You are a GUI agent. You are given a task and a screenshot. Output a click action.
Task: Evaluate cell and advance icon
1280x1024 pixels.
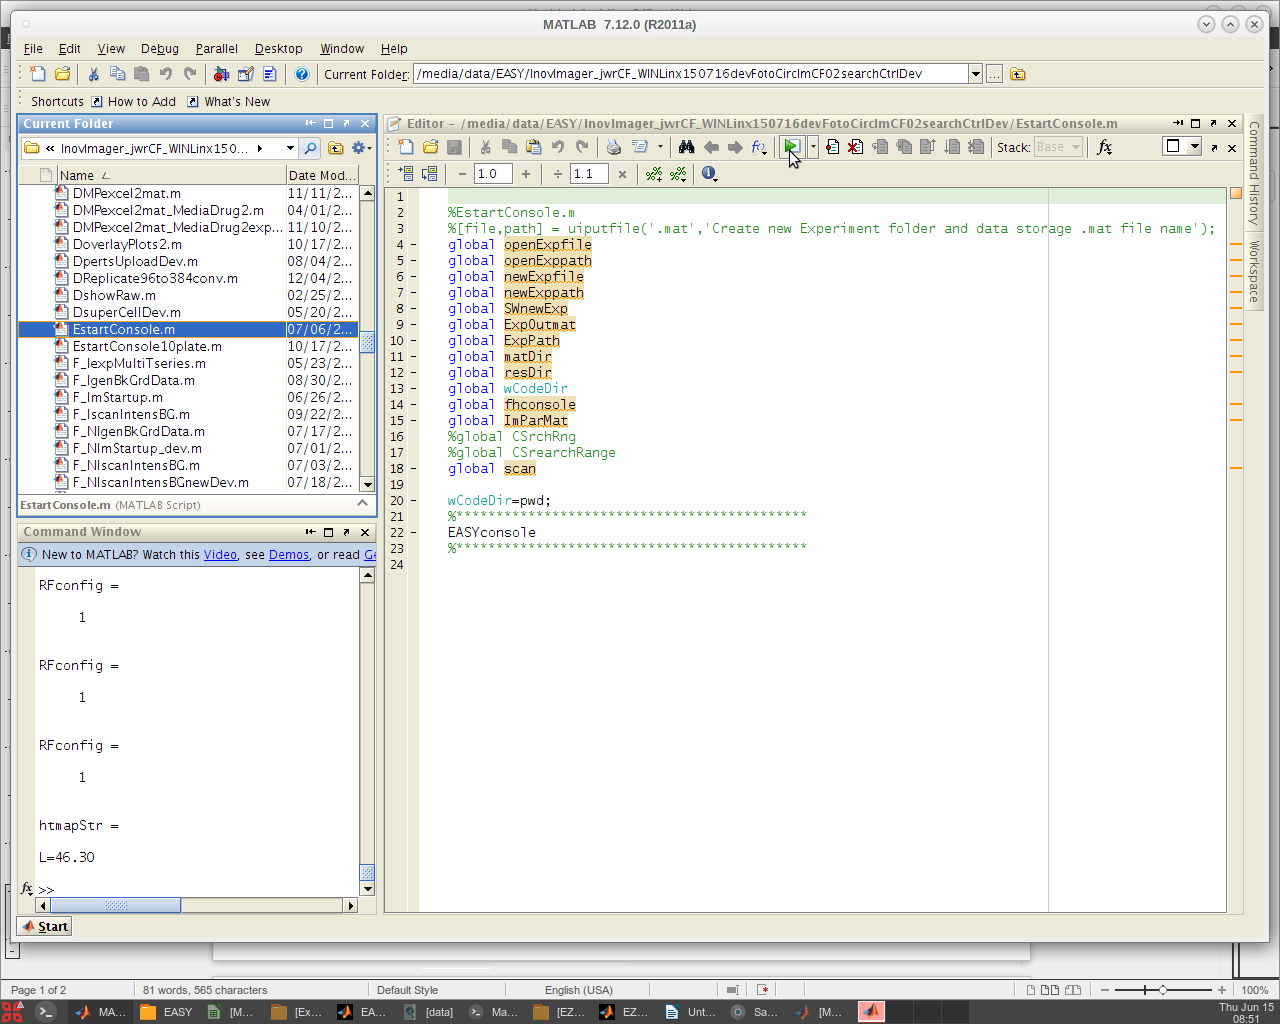430,174
